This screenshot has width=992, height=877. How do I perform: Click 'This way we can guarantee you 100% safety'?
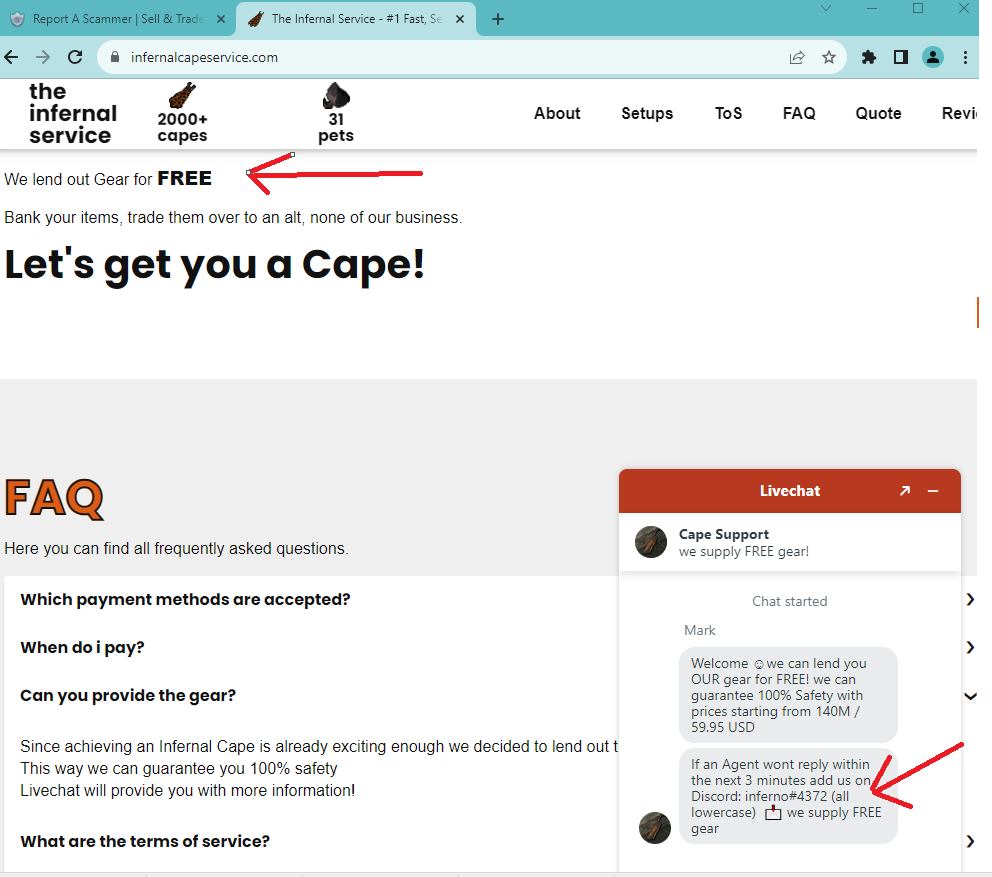tap(178, 768)
